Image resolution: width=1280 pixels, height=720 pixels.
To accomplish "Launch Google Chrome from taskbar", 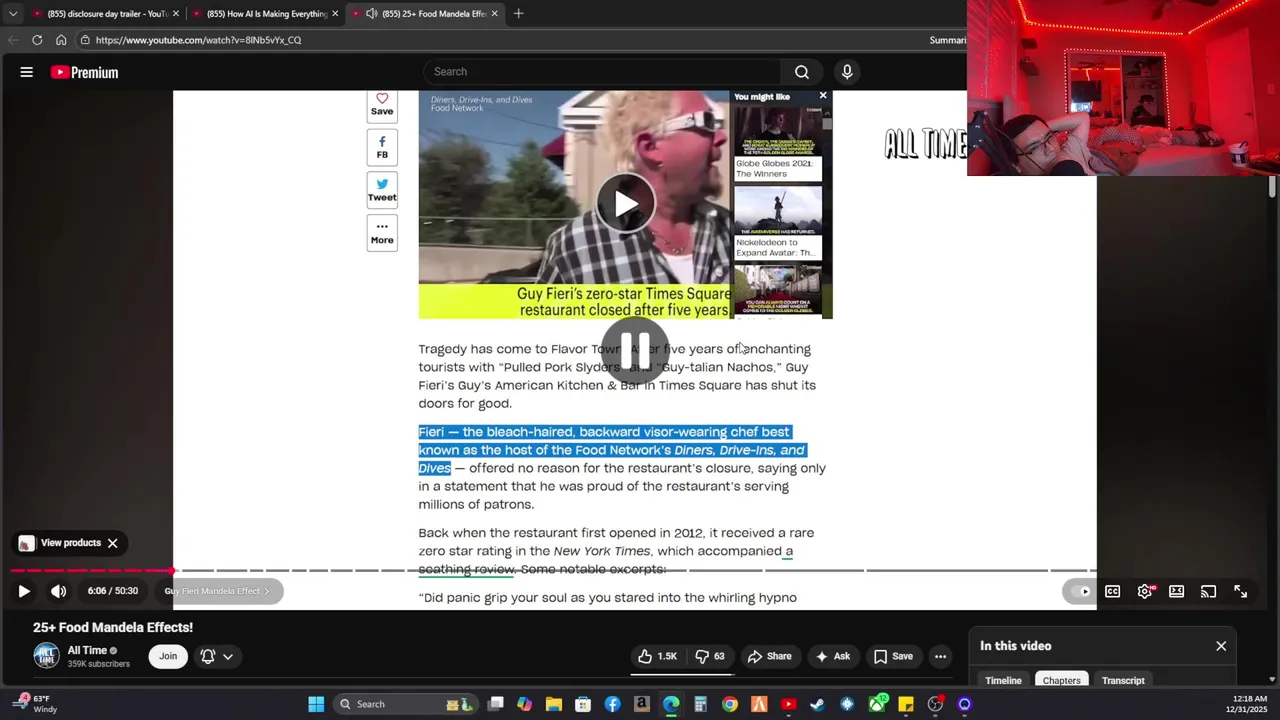I will click(x=730, y=704).
